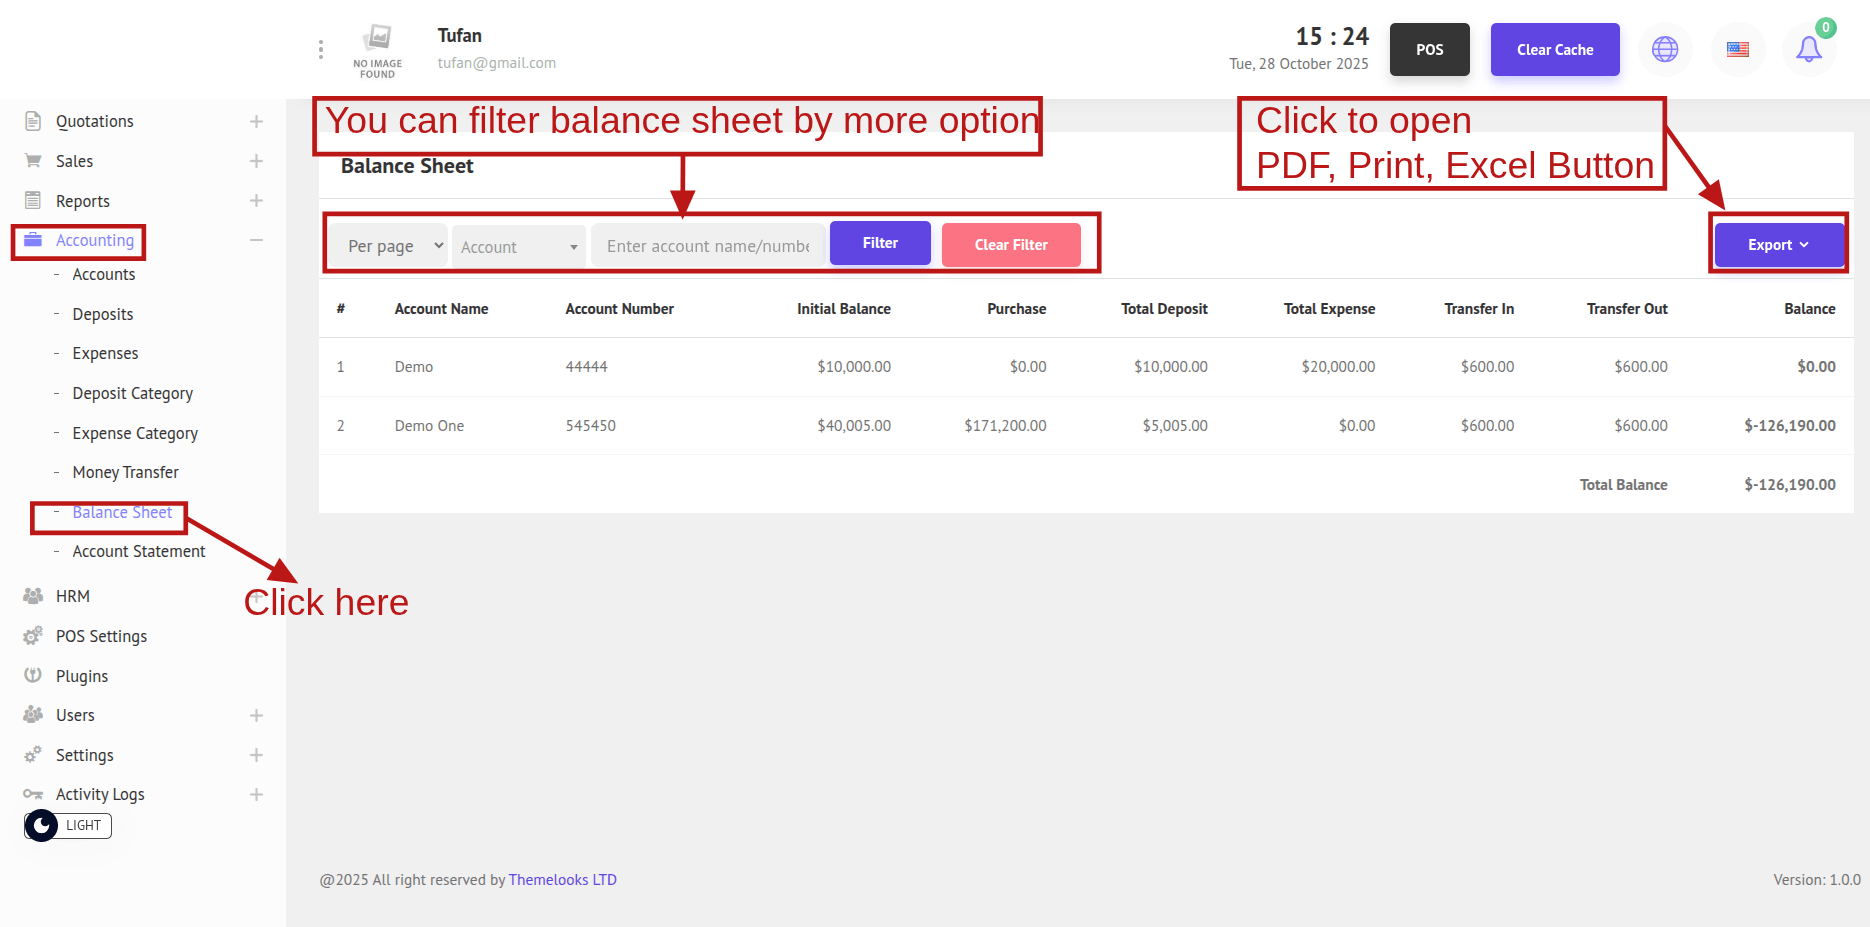This screenshot has height=927, width=1870.
Task: Click the HRM people icon in sidebar
Action: point(33,596)
